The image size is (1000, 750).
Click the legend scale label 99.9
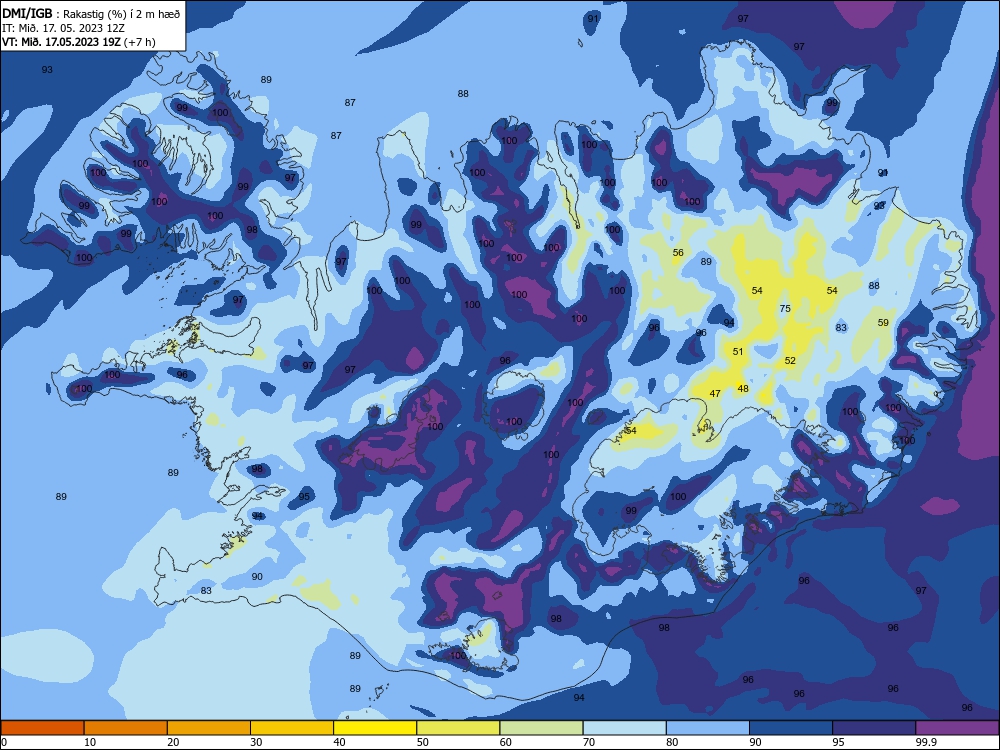click(x=925, y=742)
